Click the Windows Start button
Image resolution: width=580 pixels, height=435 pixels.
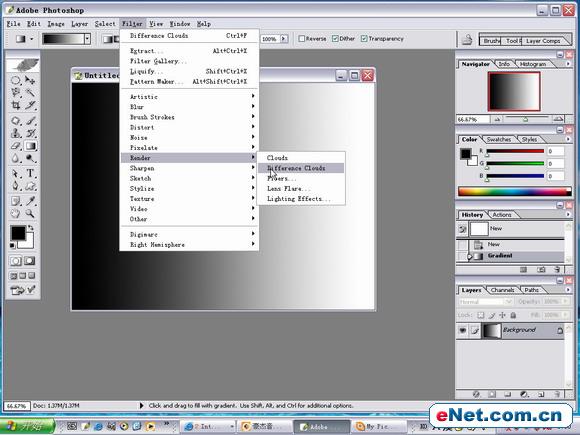coord(27,426)
